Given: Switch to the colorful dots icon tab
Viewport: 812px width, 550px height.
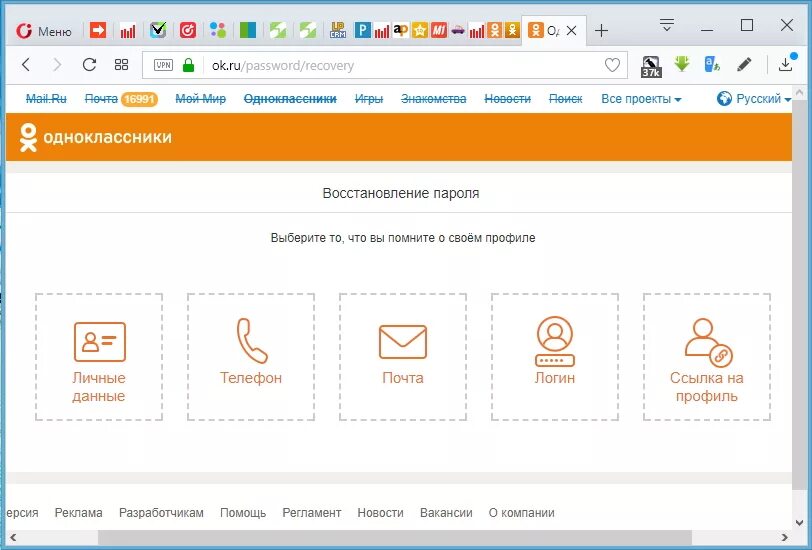Looking at the screenshot, I should [x=218, y=31].
